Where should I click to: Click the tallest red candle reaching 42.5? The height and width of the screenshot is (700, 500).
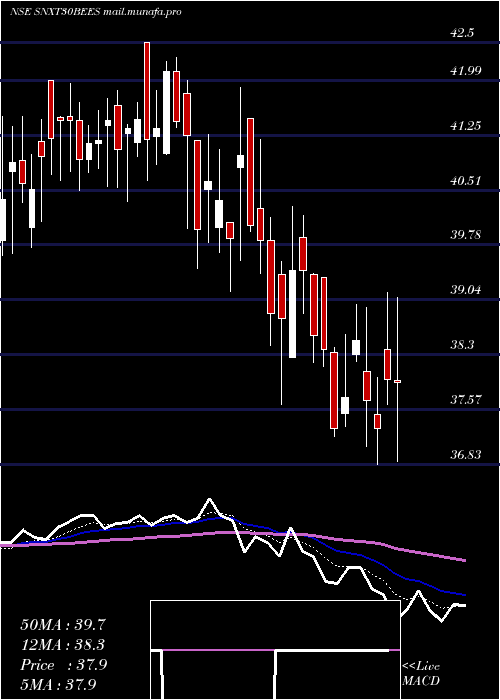click(147, 91)
